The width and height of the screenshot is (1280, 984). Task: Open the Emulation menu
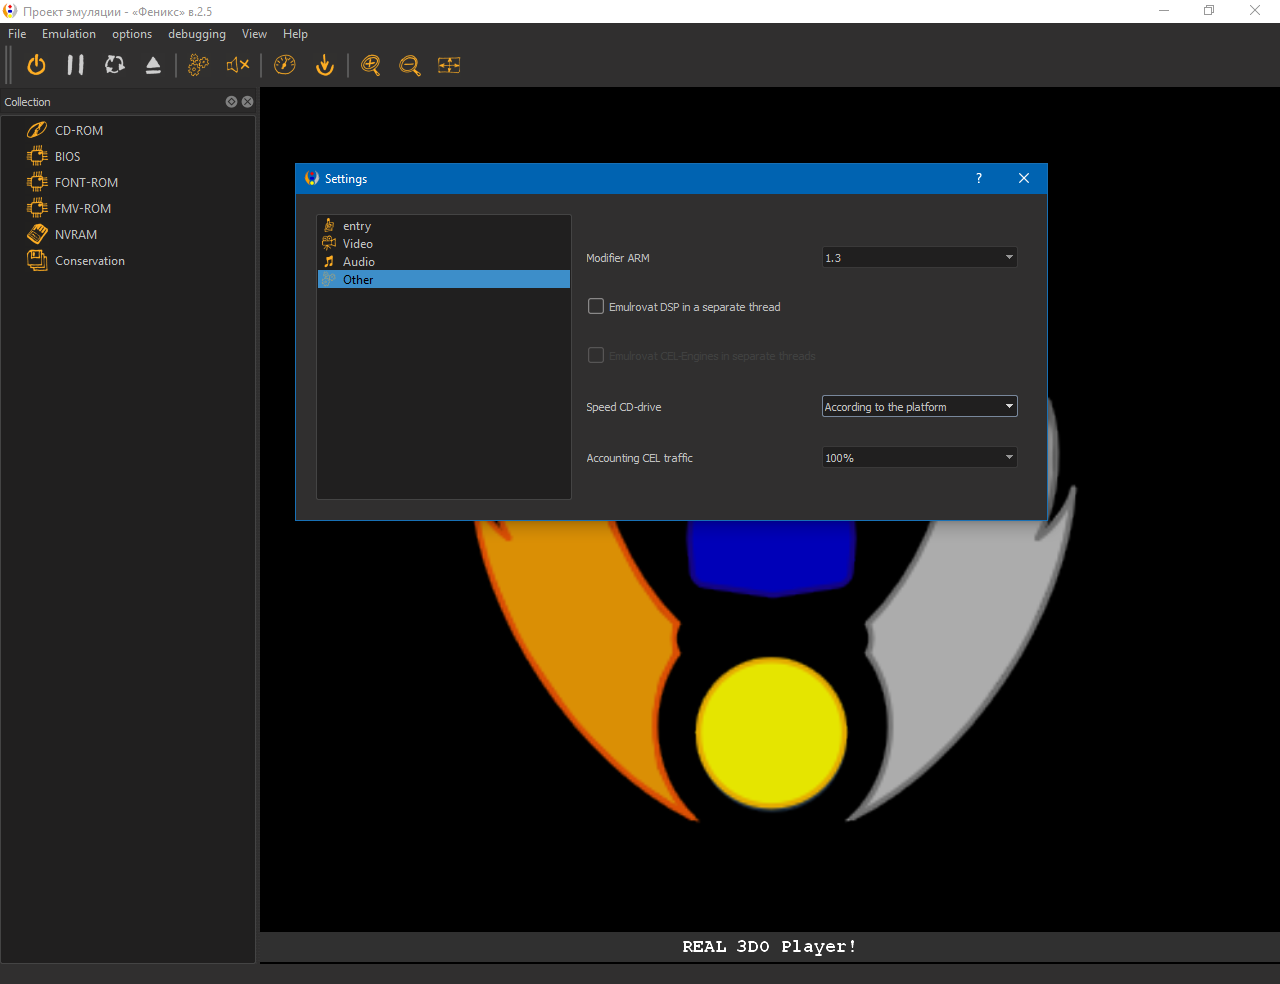[69, 34]
